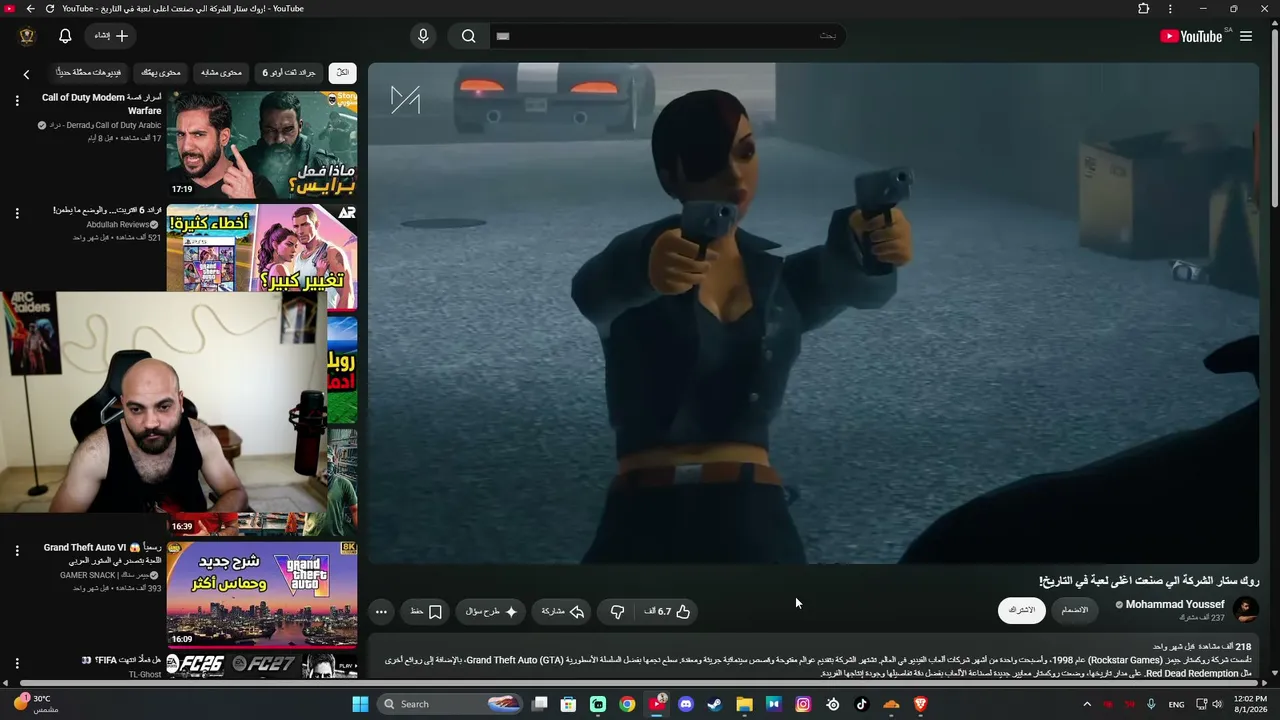
Task: Open the account avatar menu
Action: coord(27,36)
